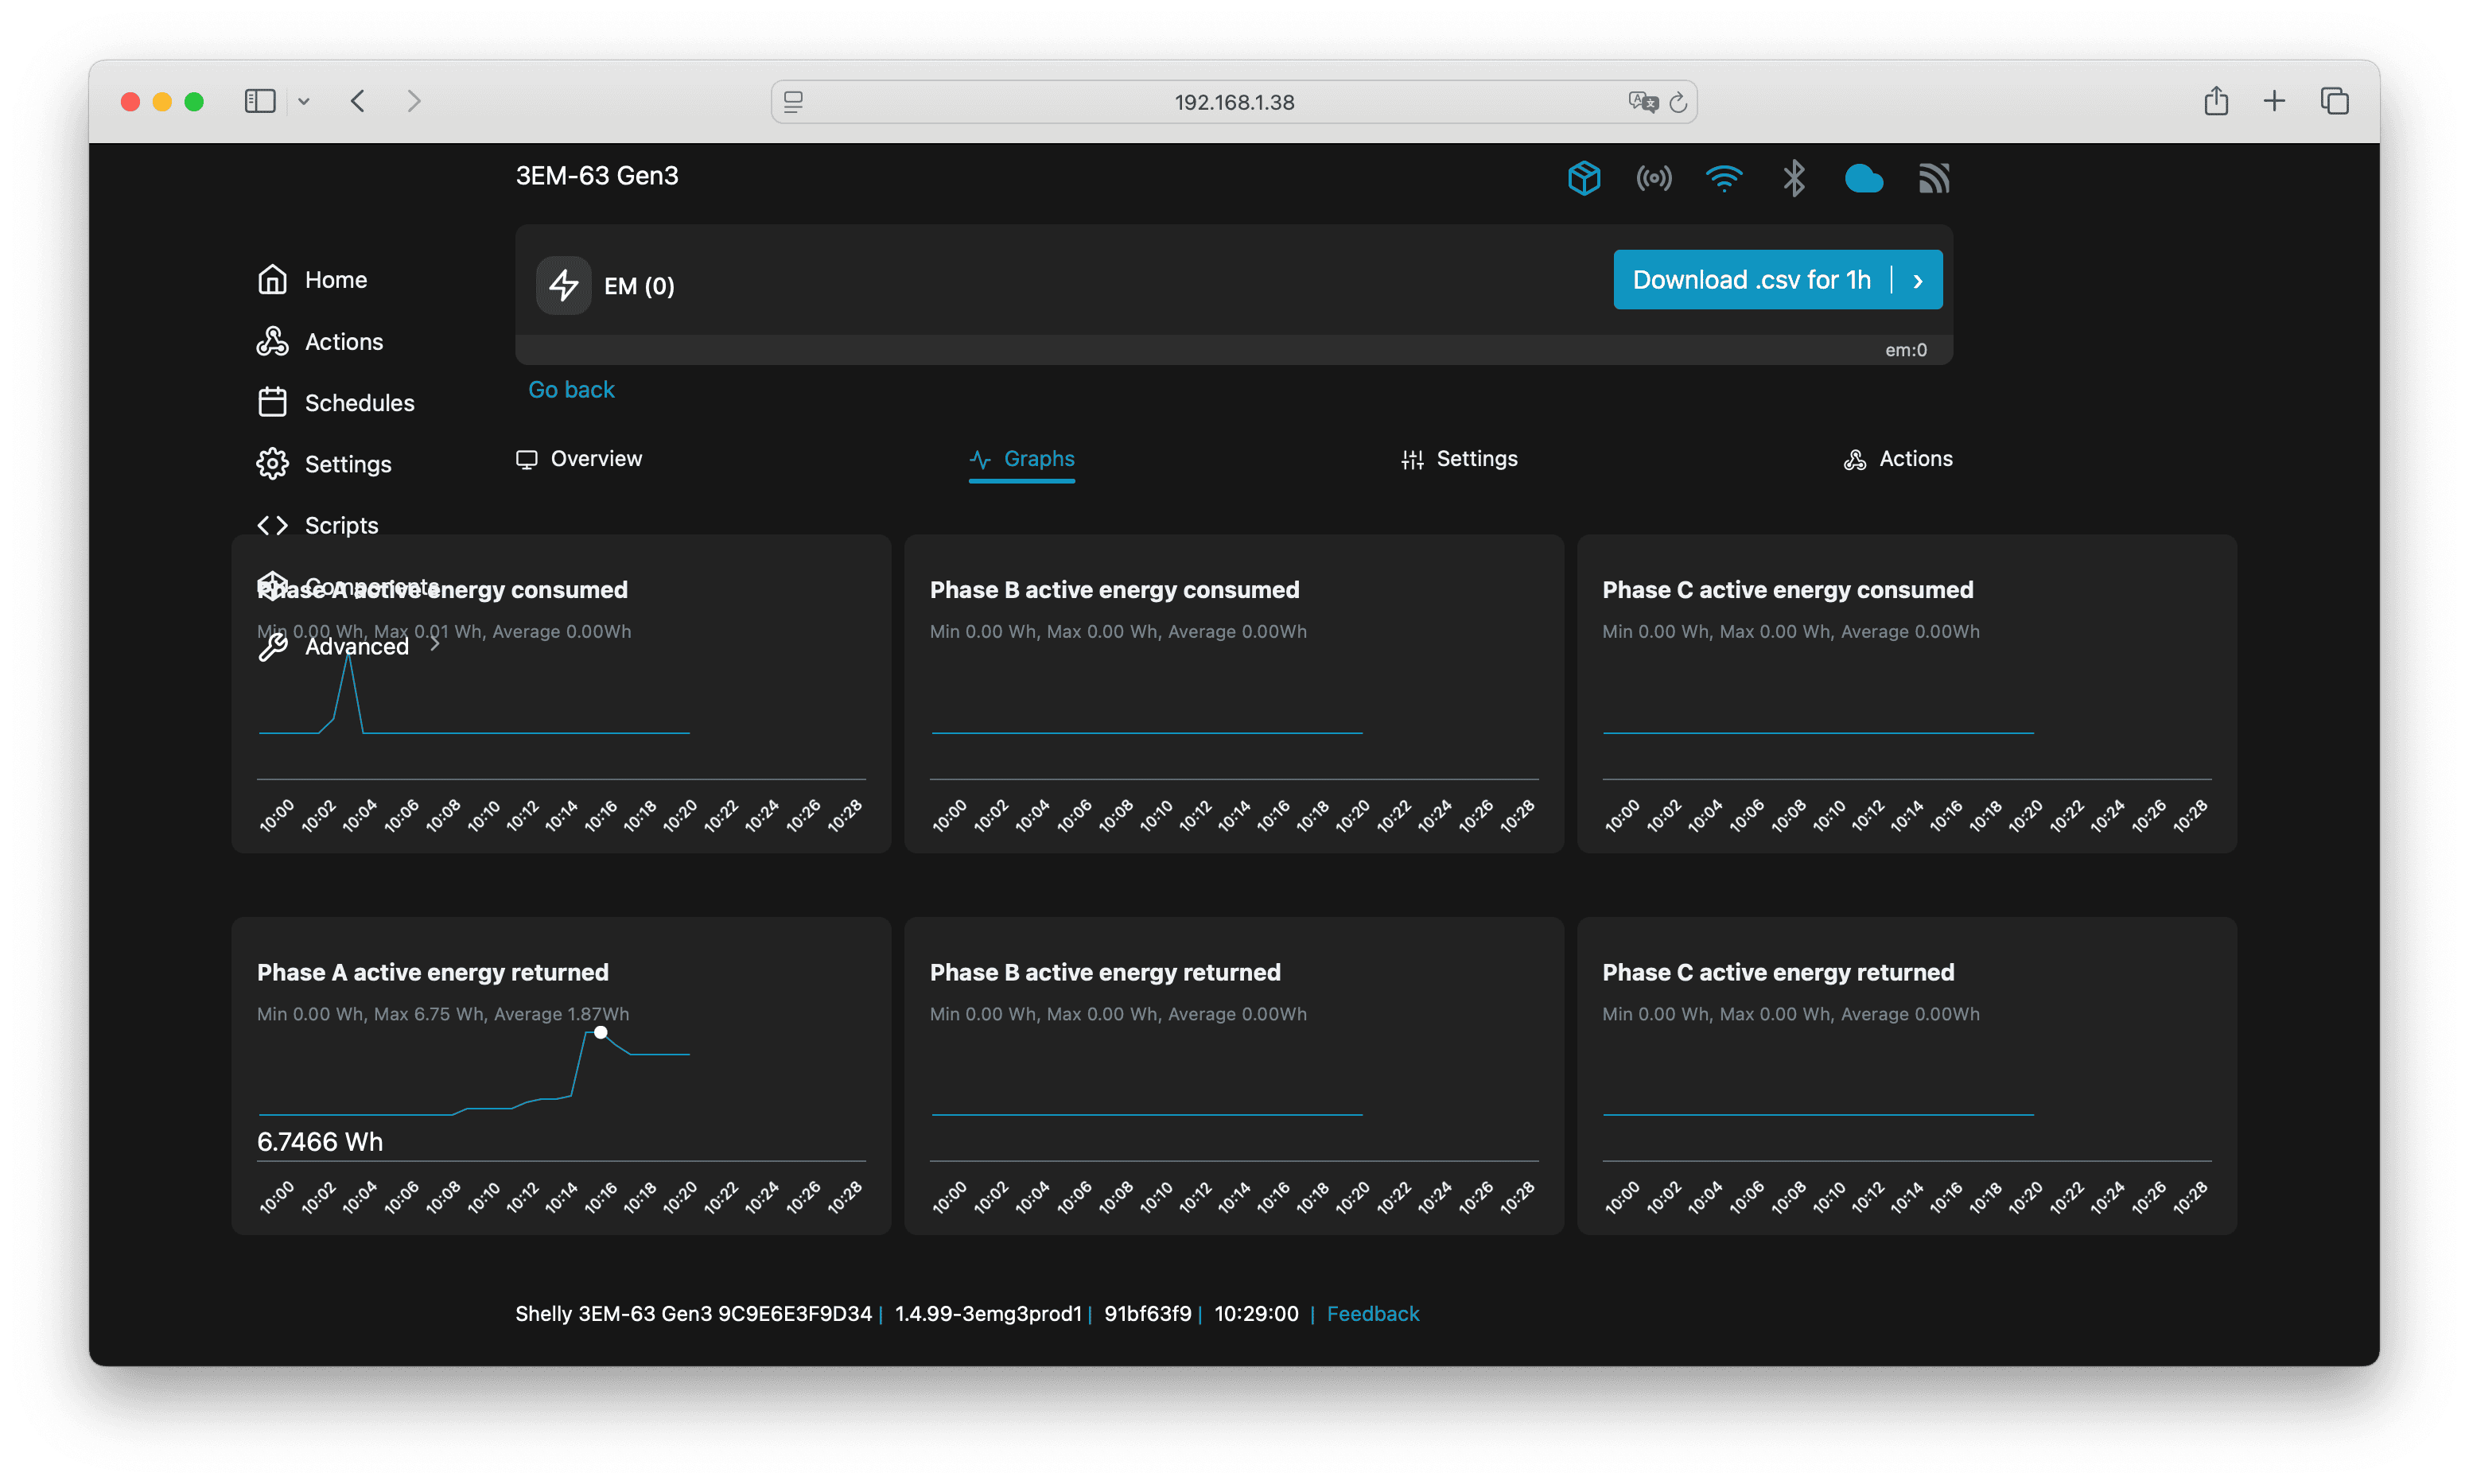Open a new tab with plus button
2469x1484 pixels.
2274,101
